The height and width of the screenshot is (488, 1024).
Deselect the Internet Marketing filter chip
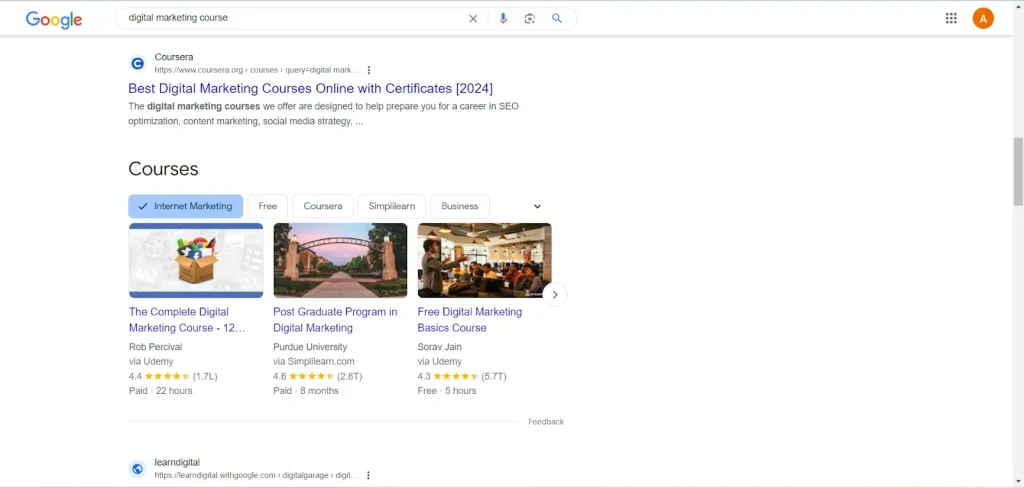click(x=185, y=206)
